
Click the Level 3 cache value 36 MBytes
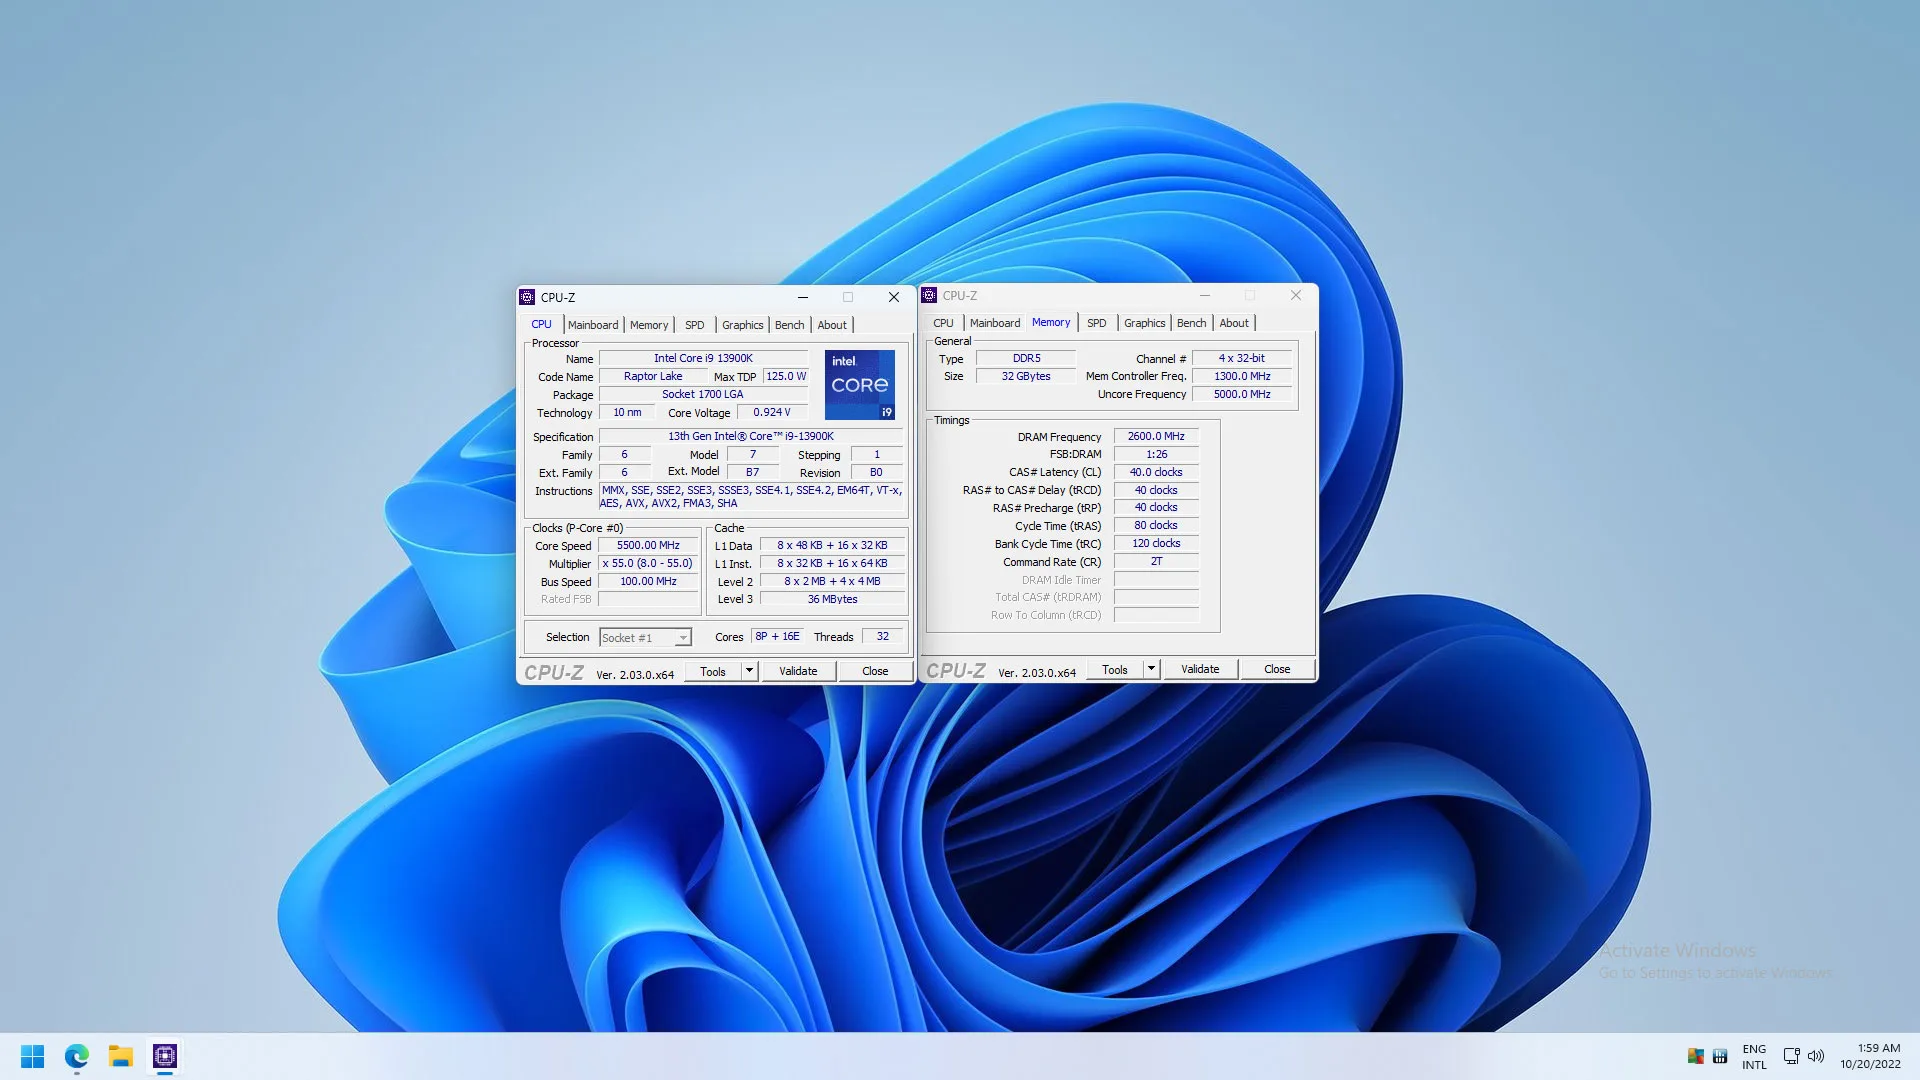[x=832, y=600]
